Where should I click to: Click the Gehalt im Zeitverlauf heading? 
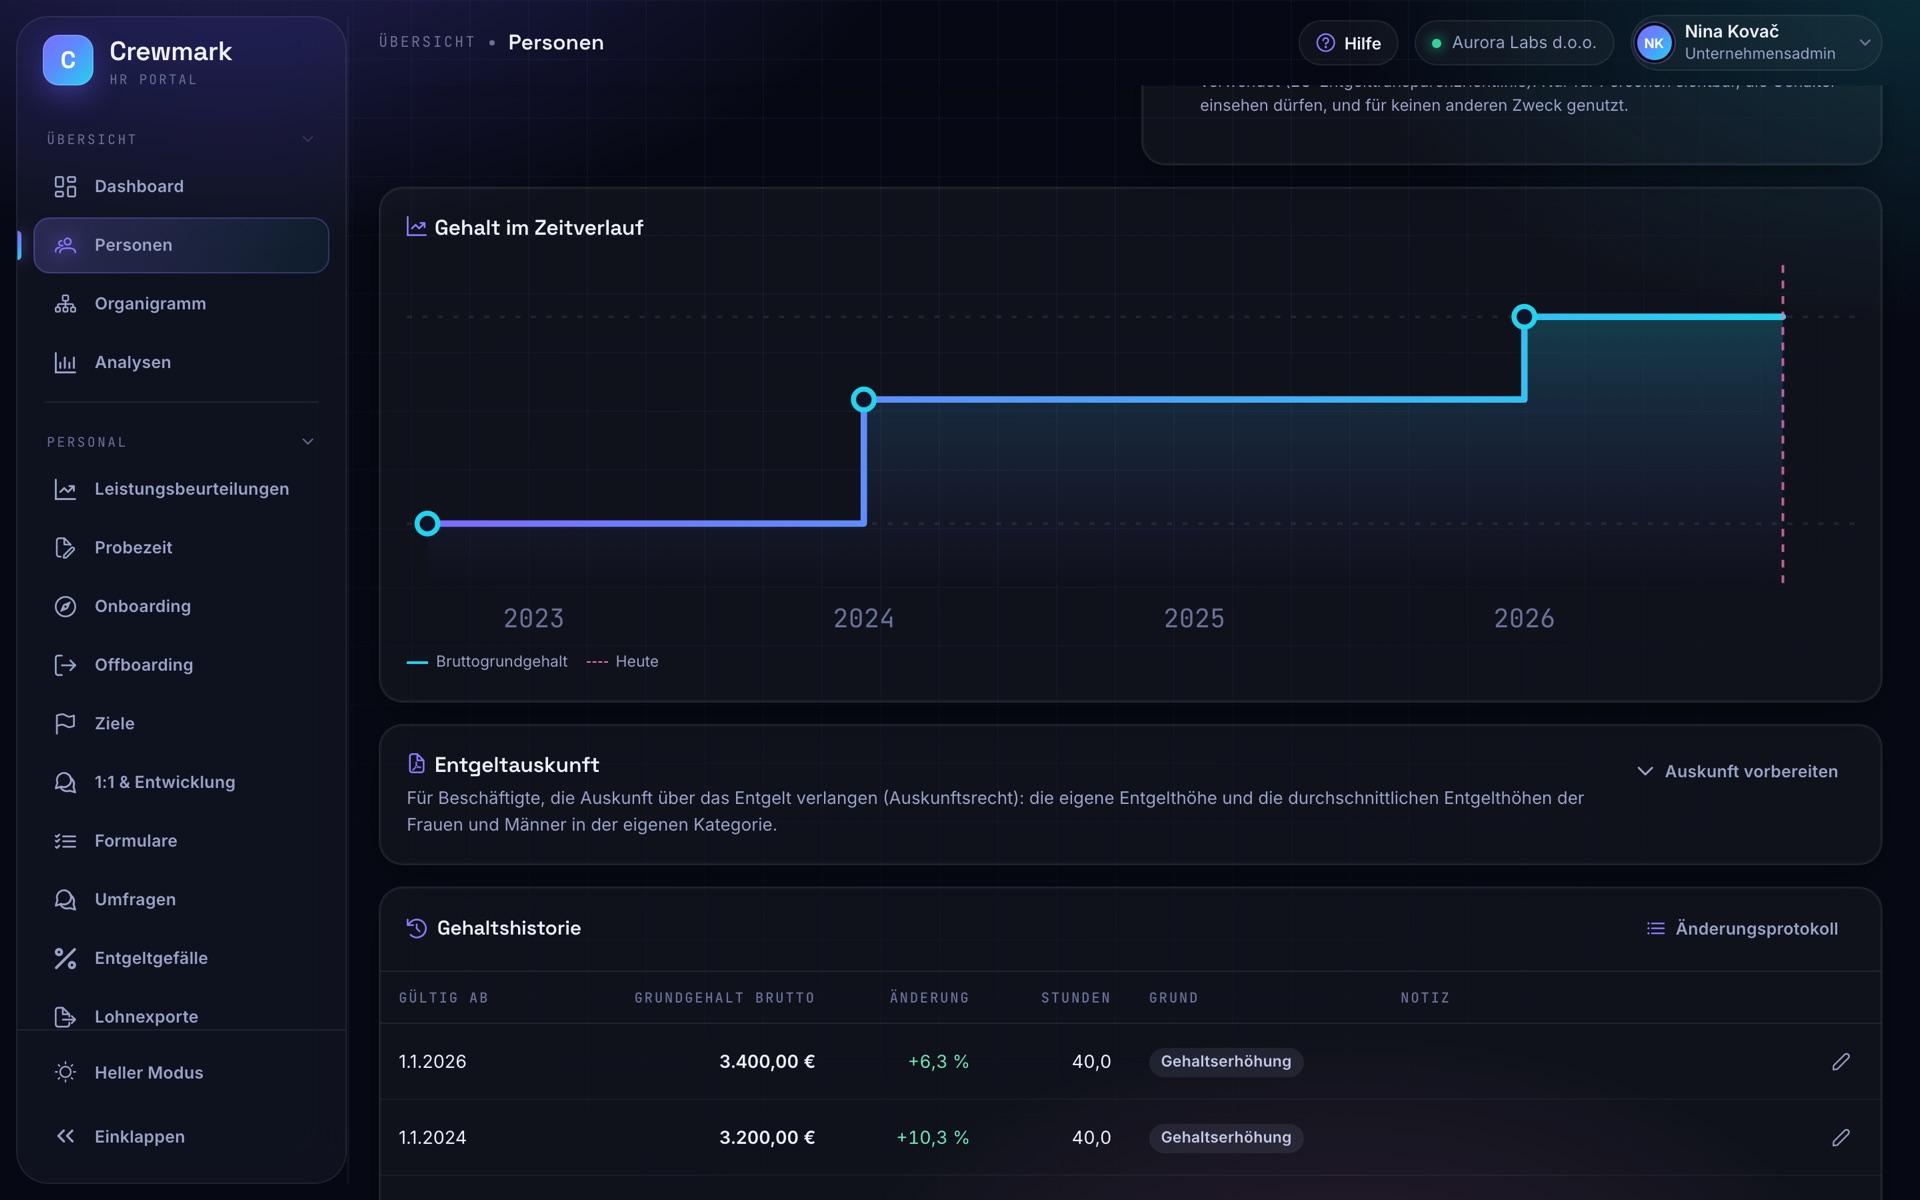pyautogui.click(x=538, y=228)
